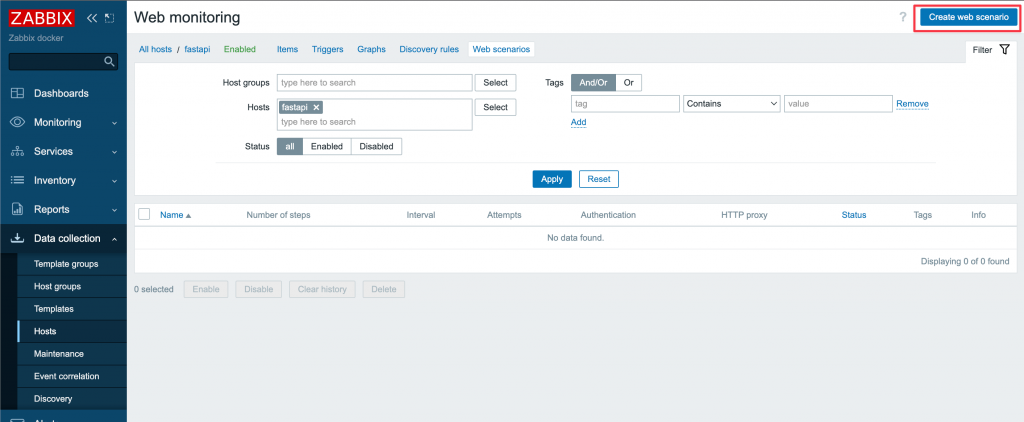The height and width of the screenshot is (422, 1024).
Task: Click the Apply filter button
Action: 552,179
